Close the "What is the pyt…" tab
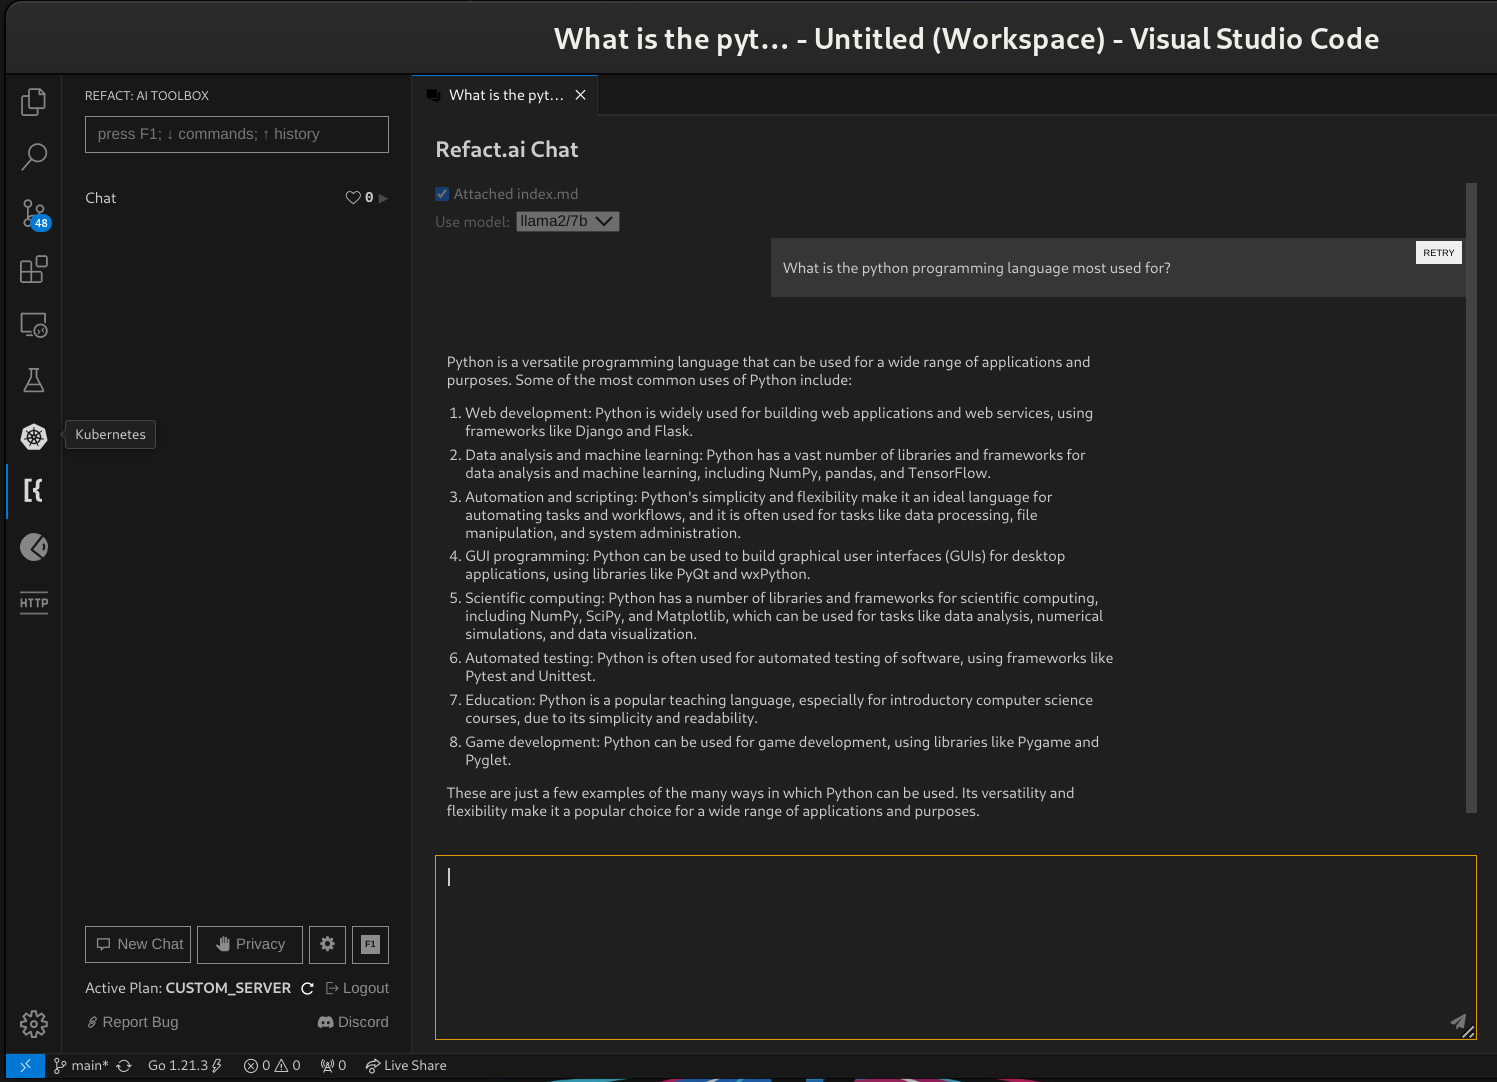The image size is (1497, 1082). [x=580, y=95]
